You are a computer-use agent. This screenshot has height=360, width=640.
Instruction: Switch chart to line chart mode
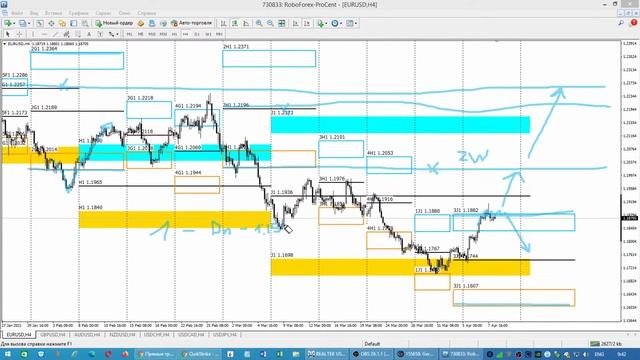(246, 23)
